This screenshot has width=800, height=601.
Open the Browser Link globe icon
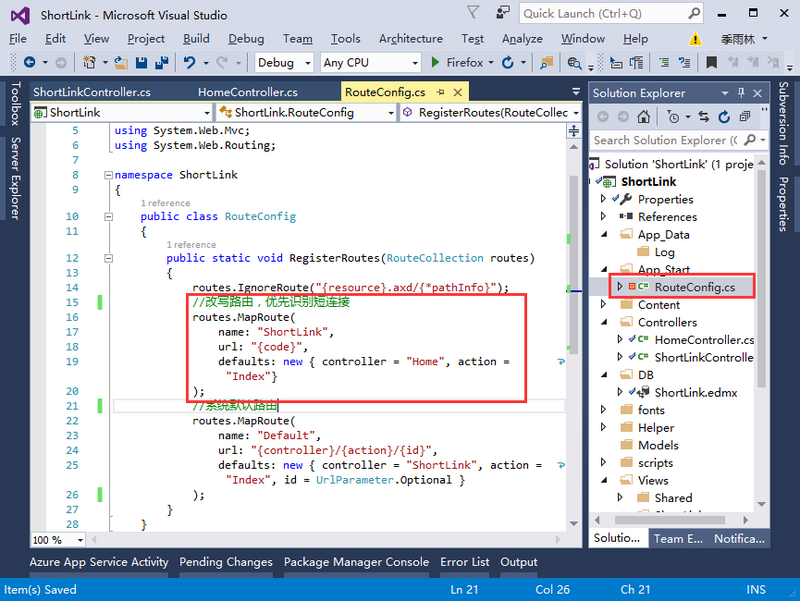574,62
